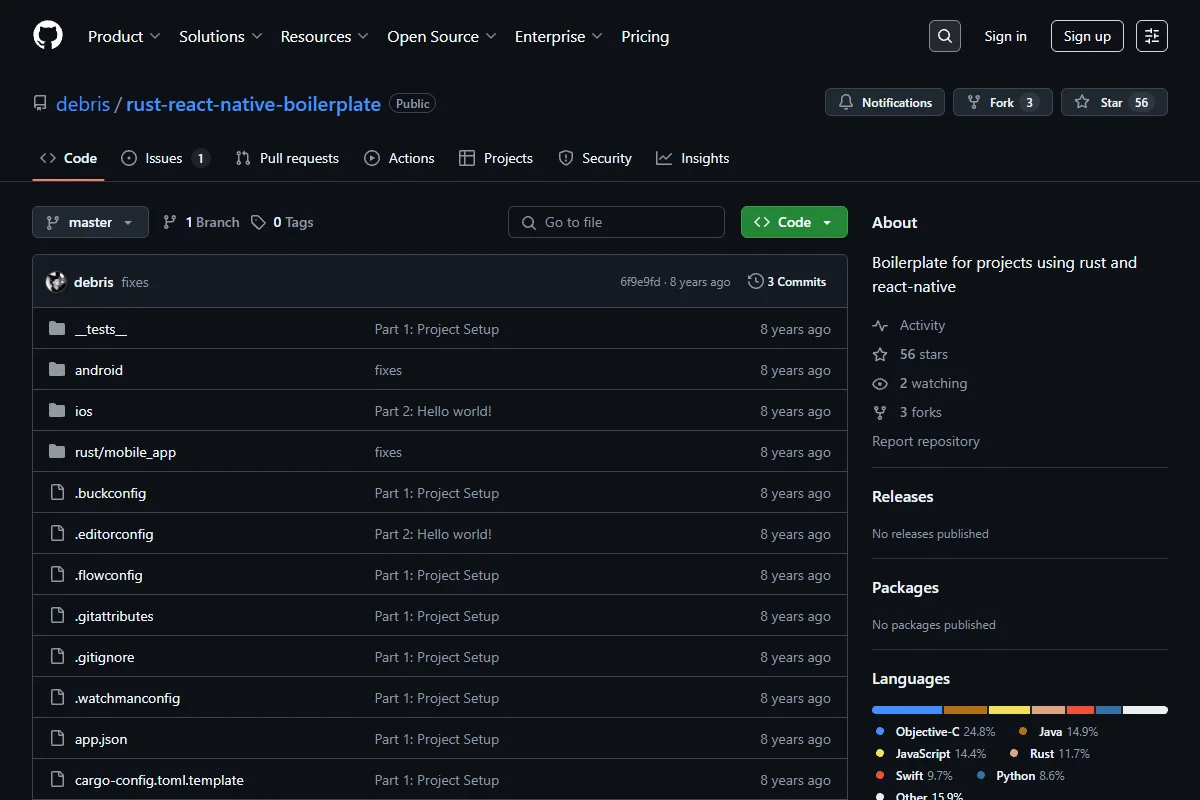
Task: Expand the Product menu in header
Action: click(x=124, y=36)
